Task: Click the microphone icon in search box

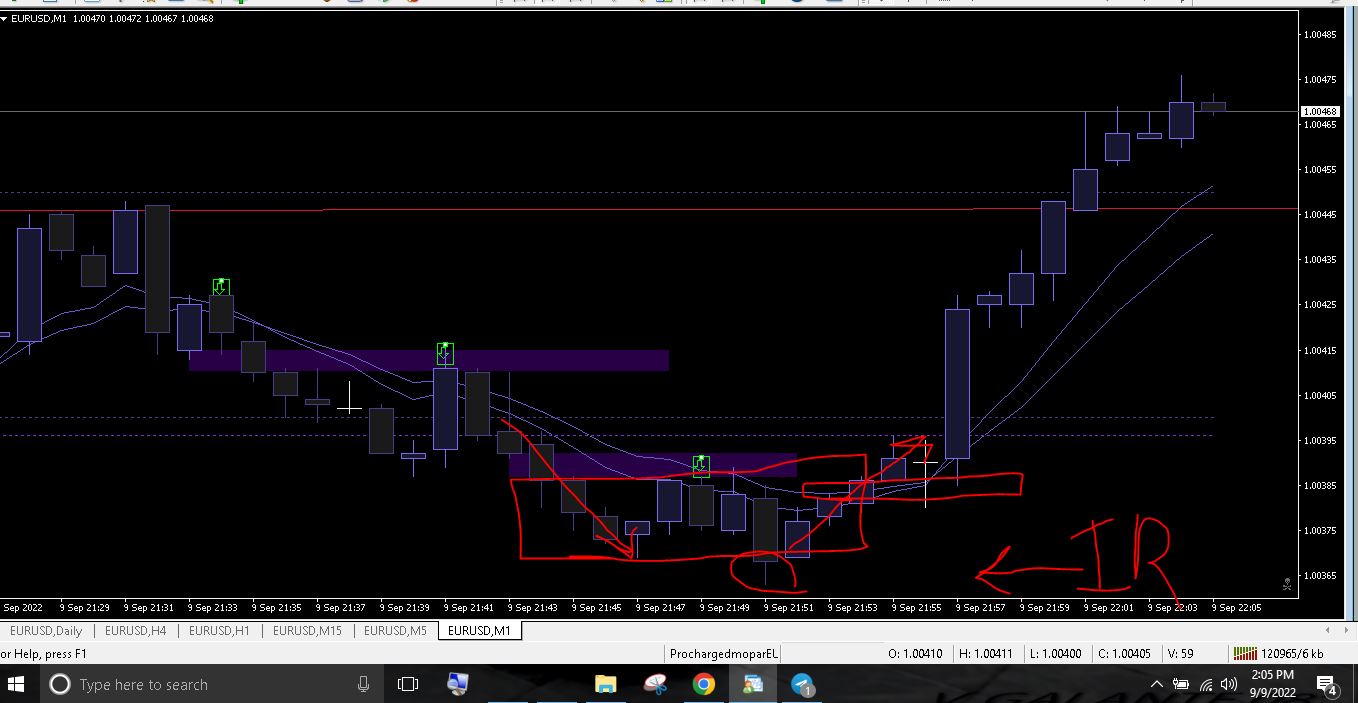Action: [363, 684]
